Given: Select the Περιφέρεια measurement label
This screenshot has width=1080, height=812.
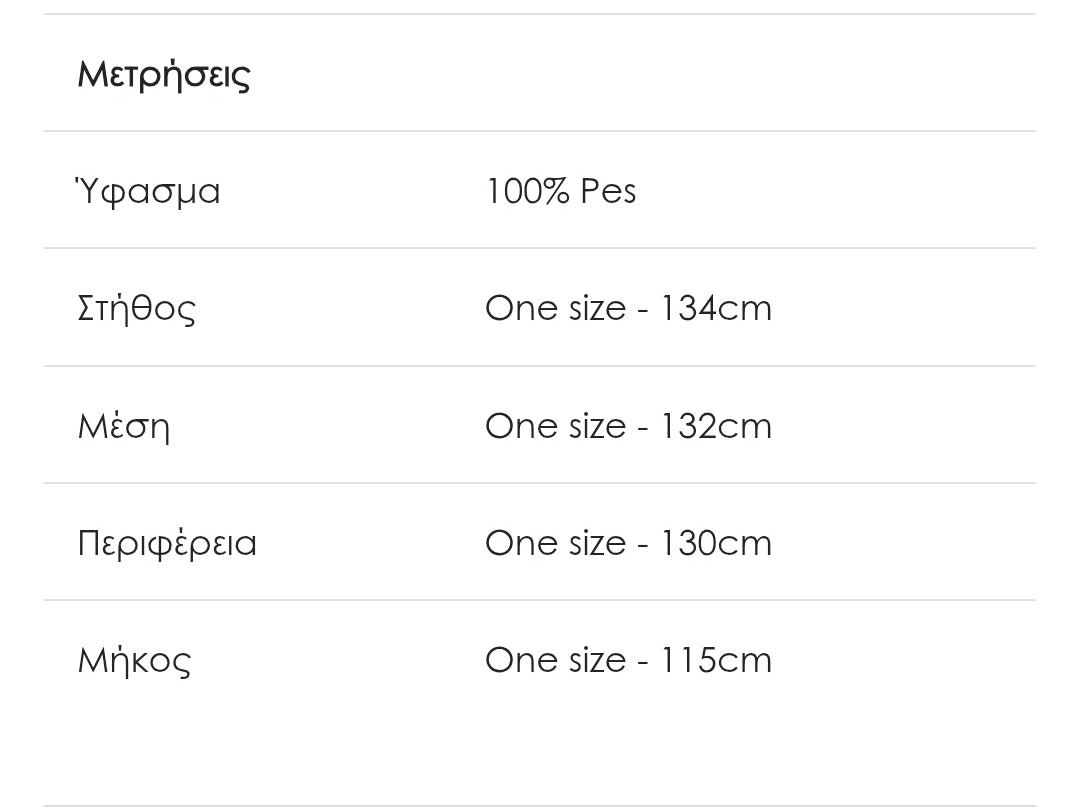Looking at the screenshot, I should click(x=167, y=543).
